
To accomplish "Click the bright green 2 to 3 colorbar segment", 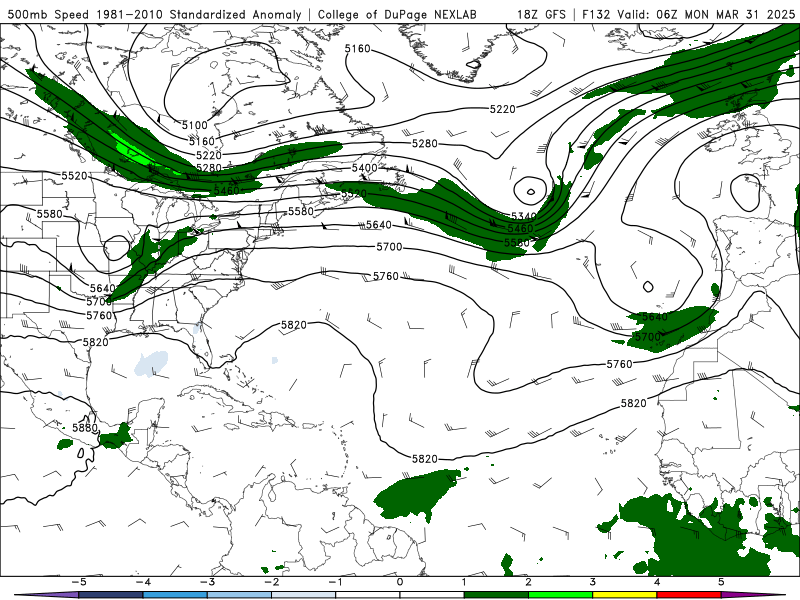I will point(560,595).
